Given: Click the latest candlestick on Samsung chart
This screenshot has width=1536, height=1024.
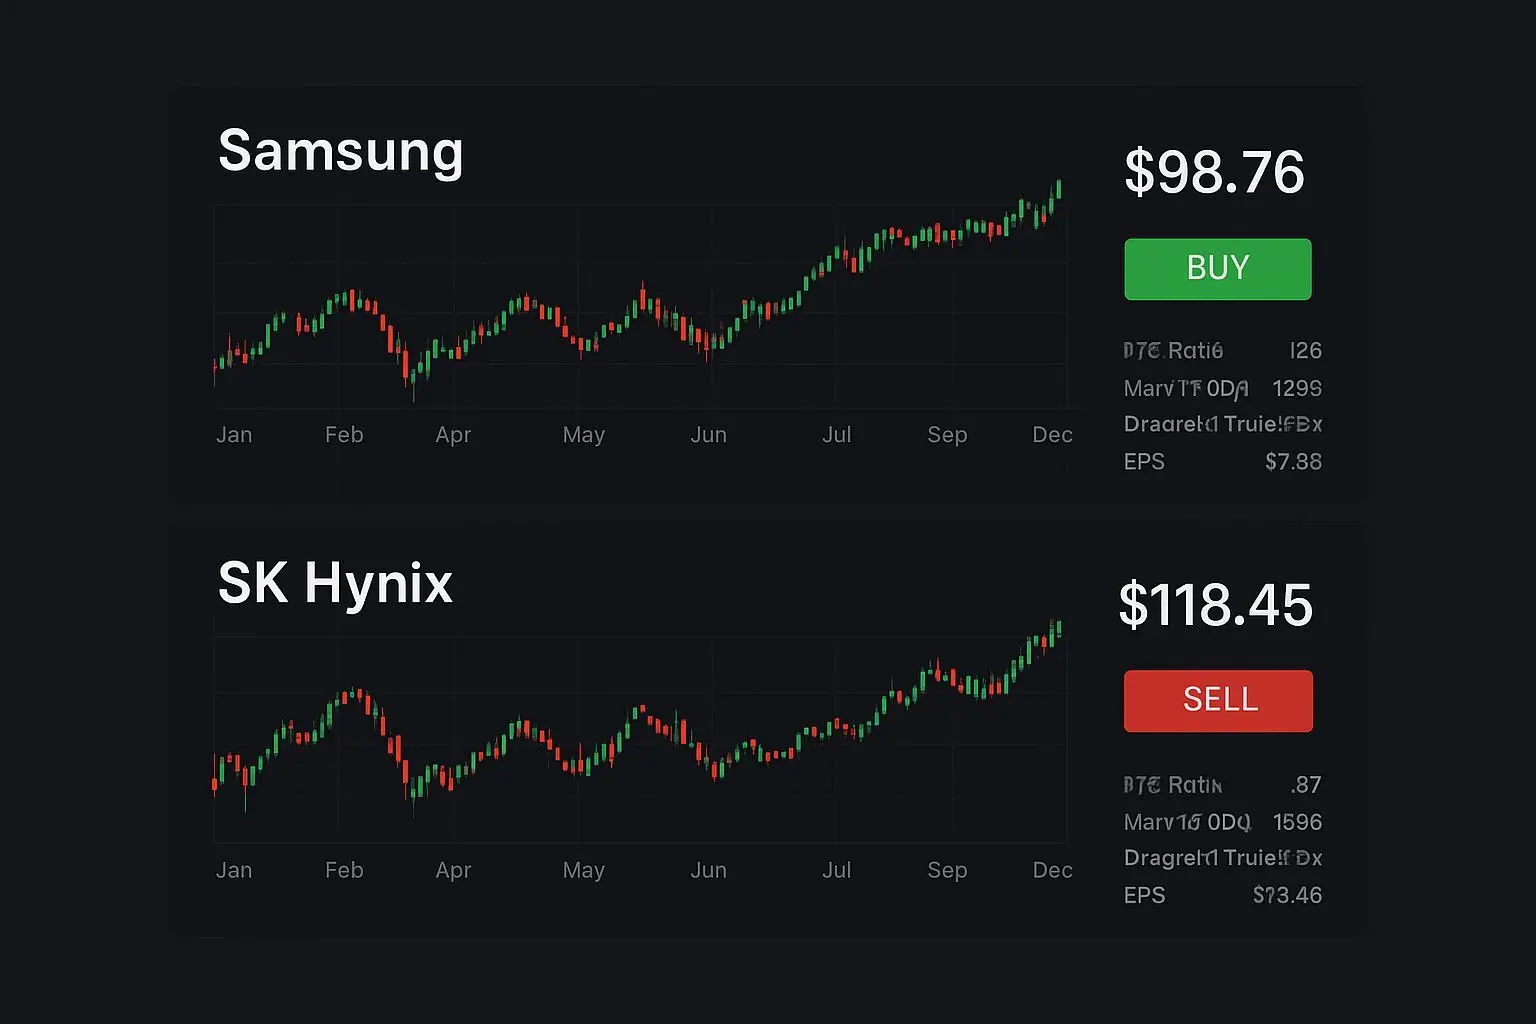Looking at the screenshot, I should click(x=1058, y=190).
